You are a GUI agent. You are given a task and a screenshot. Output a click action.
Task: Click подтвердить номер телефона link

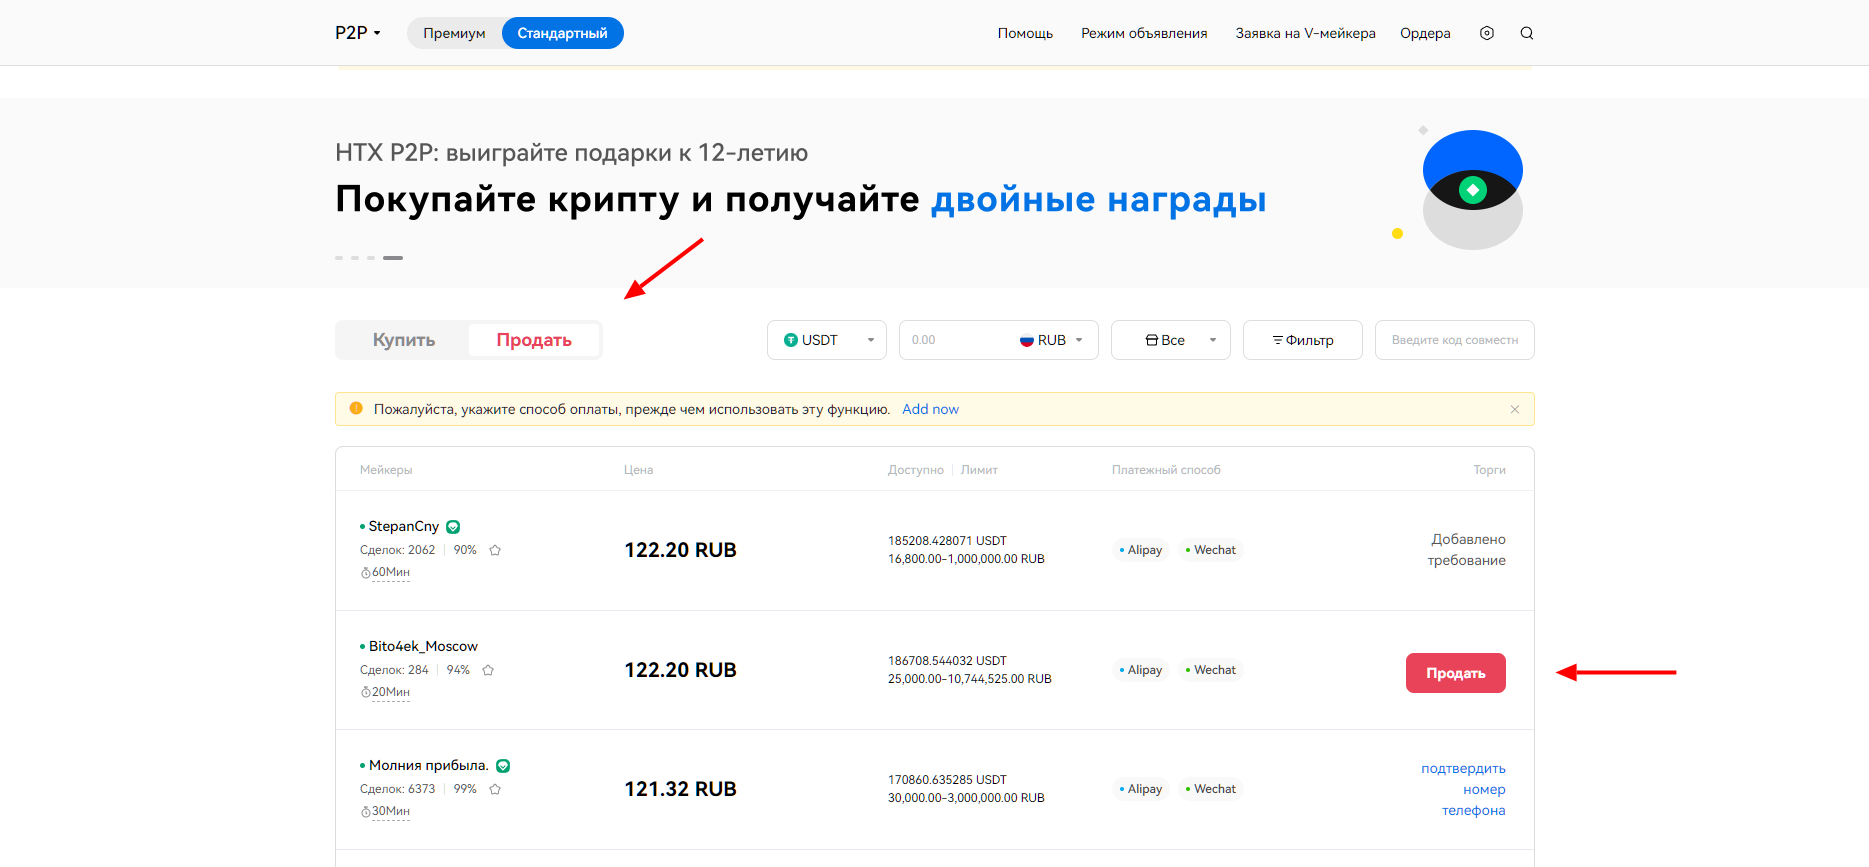click(x=1463, y=789)
